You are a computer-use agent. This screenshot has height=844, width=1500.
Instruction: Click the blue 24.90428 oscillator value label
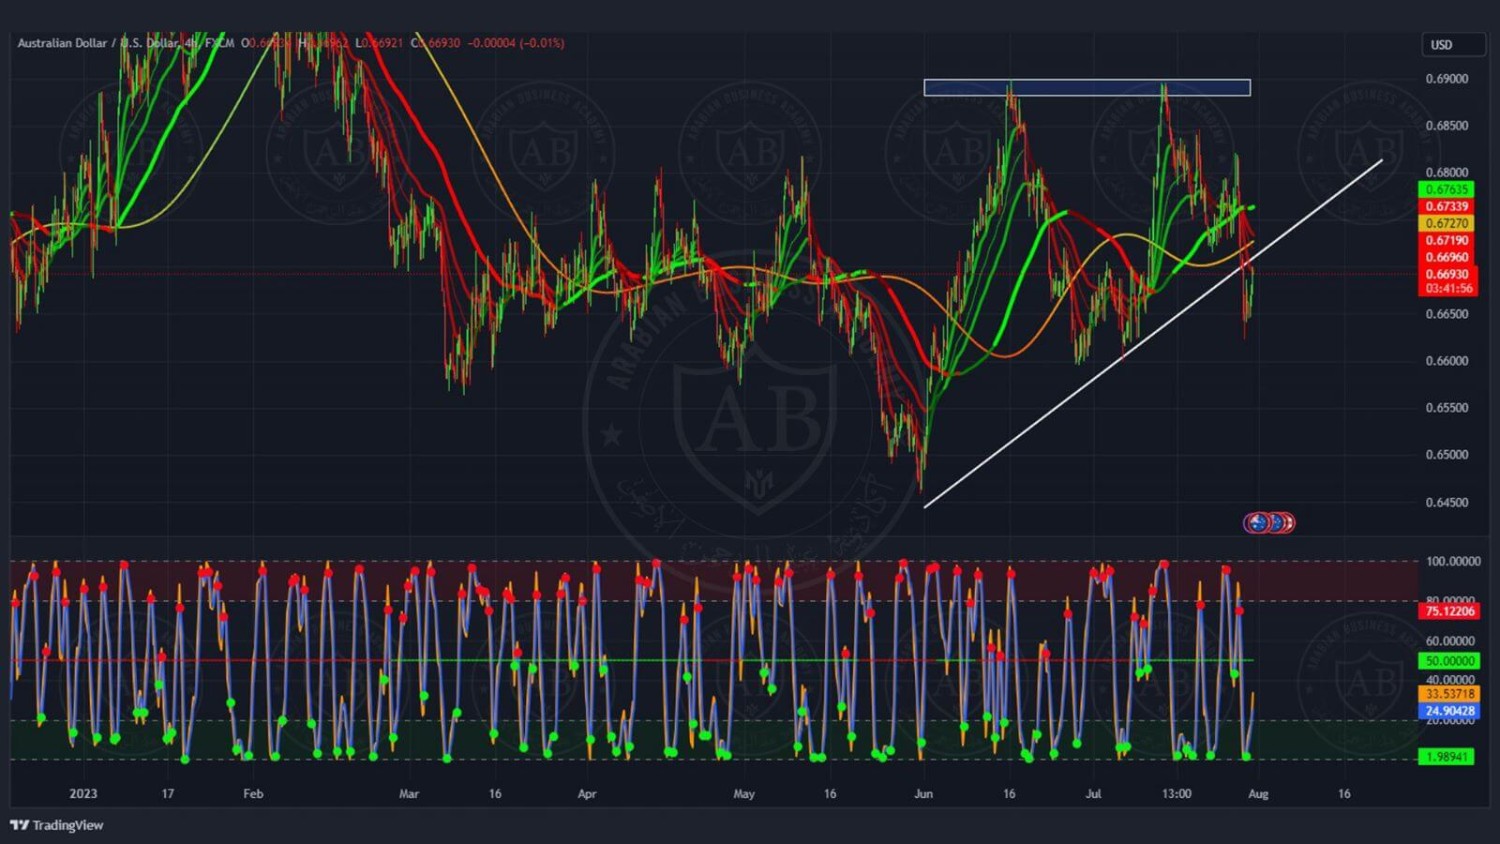[1449, 711]
